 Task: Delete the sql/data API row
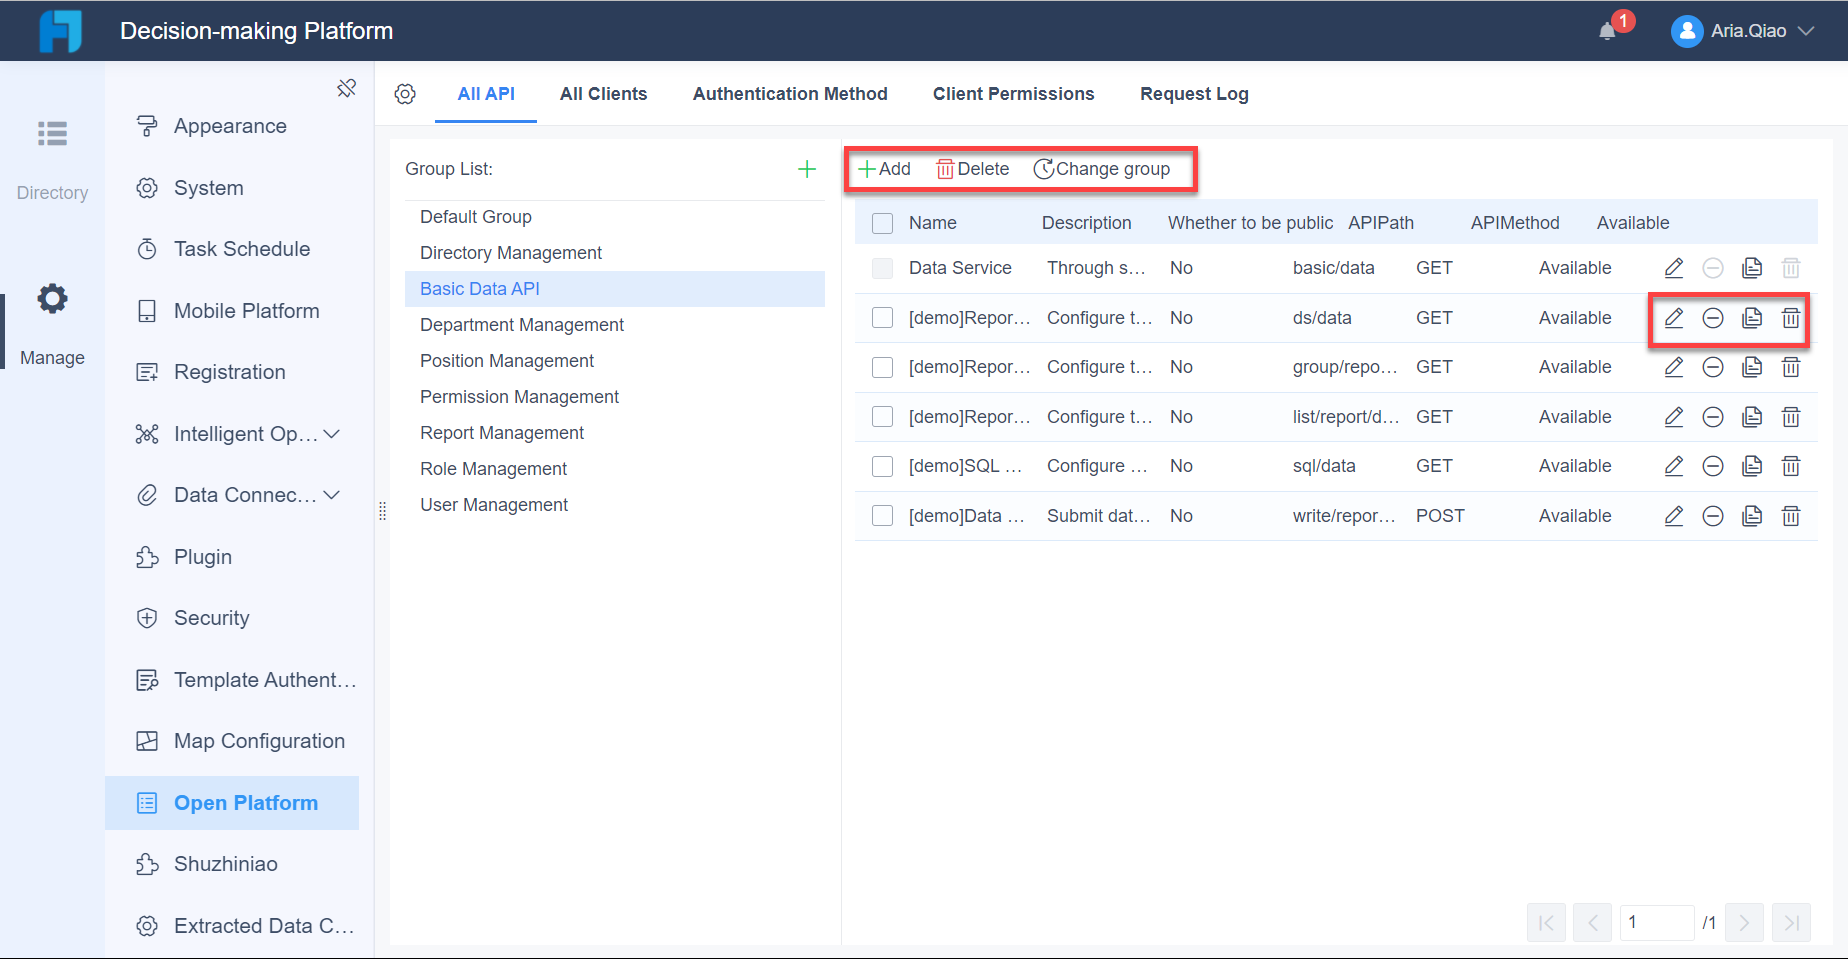click(1791, 466)
